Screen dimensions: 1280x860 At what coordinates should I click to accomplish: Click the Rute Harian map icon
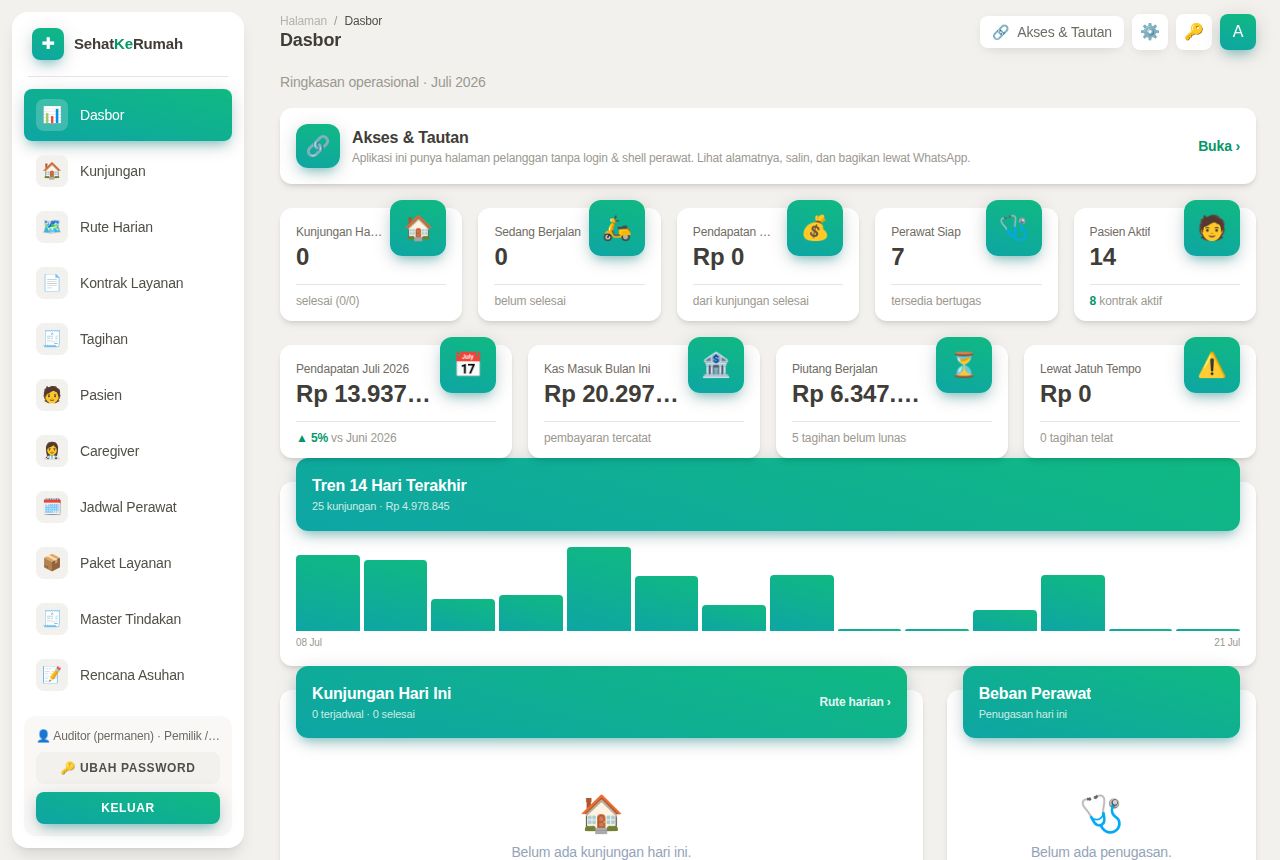pos(52,227)
